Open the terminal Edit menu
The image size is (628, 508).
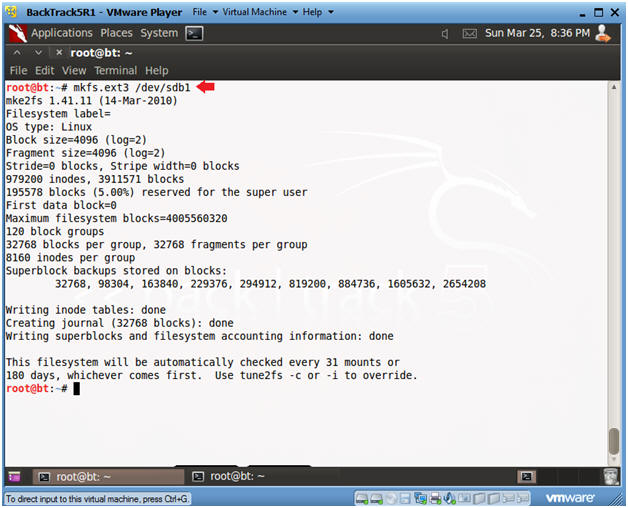pyautogui.click(x=44, y=71)
